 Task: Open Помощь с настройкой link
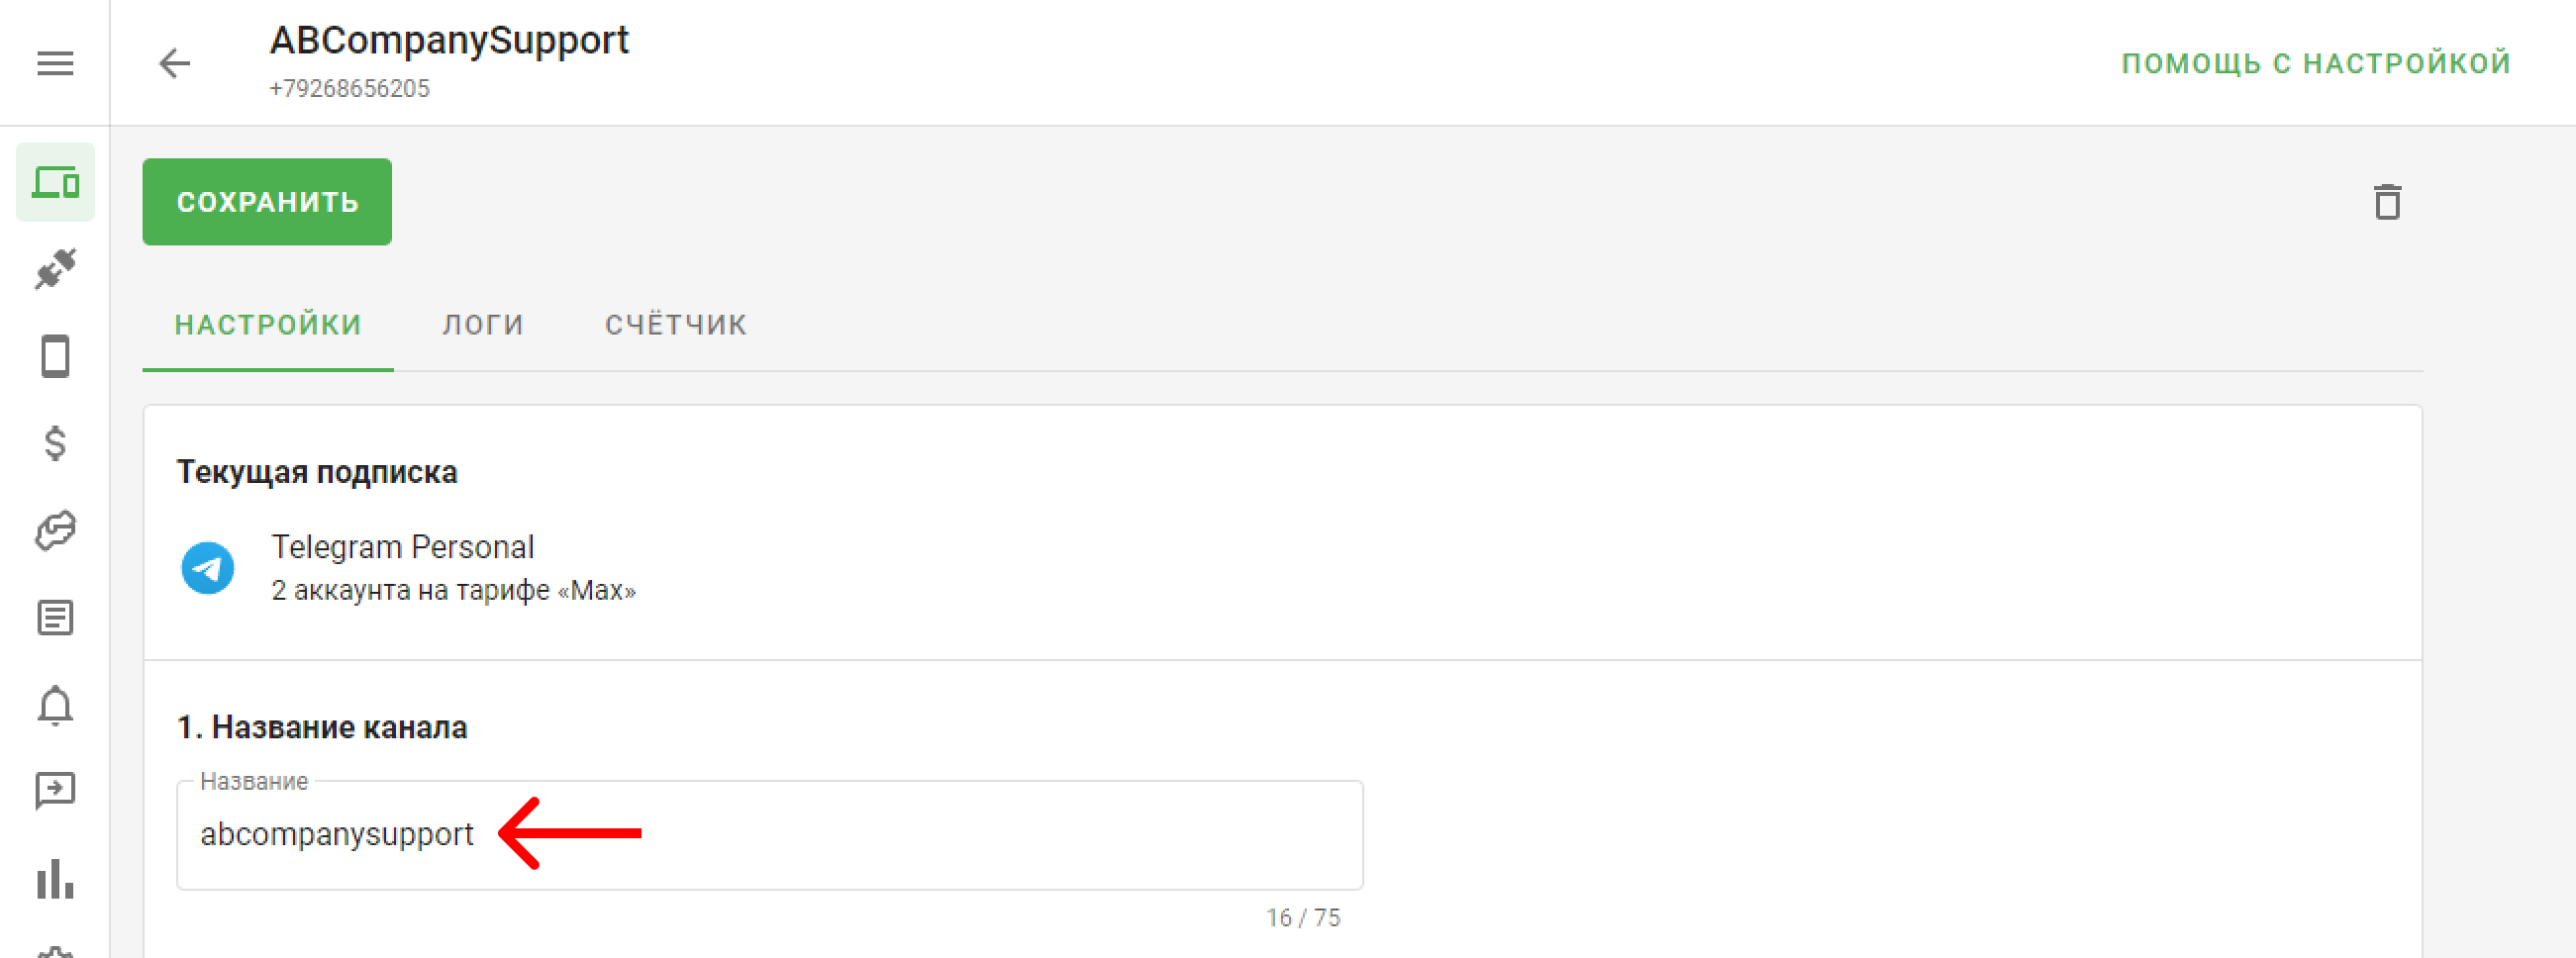coord(2316,64)
